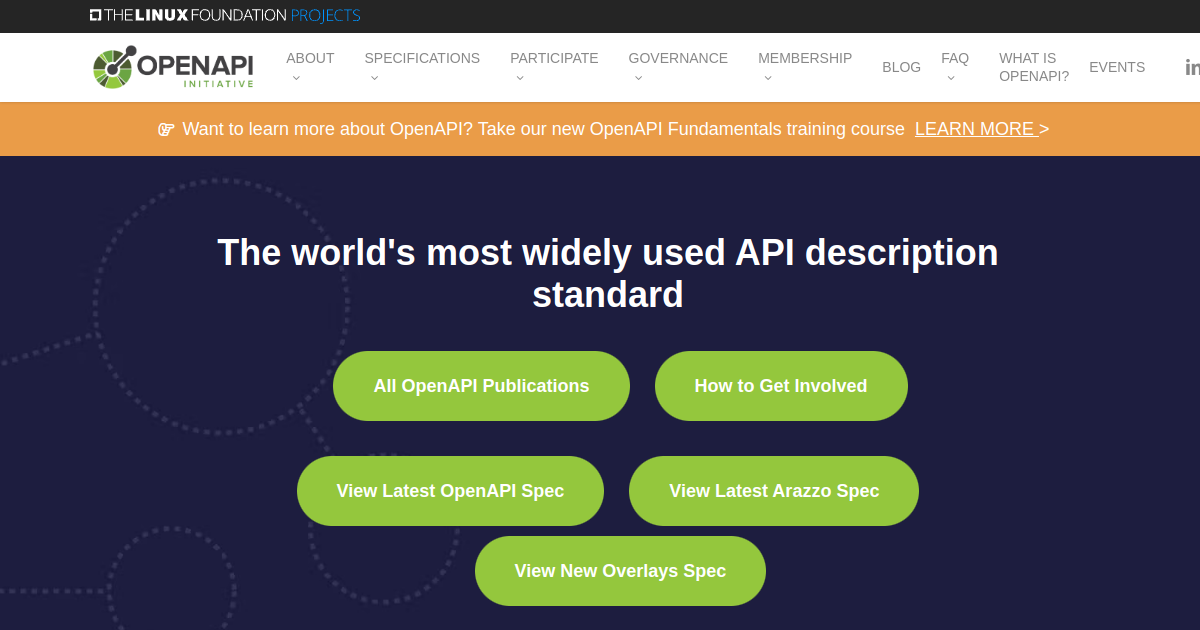Open The Linux Foundation Projects logo link

click(x=225, y=15)
